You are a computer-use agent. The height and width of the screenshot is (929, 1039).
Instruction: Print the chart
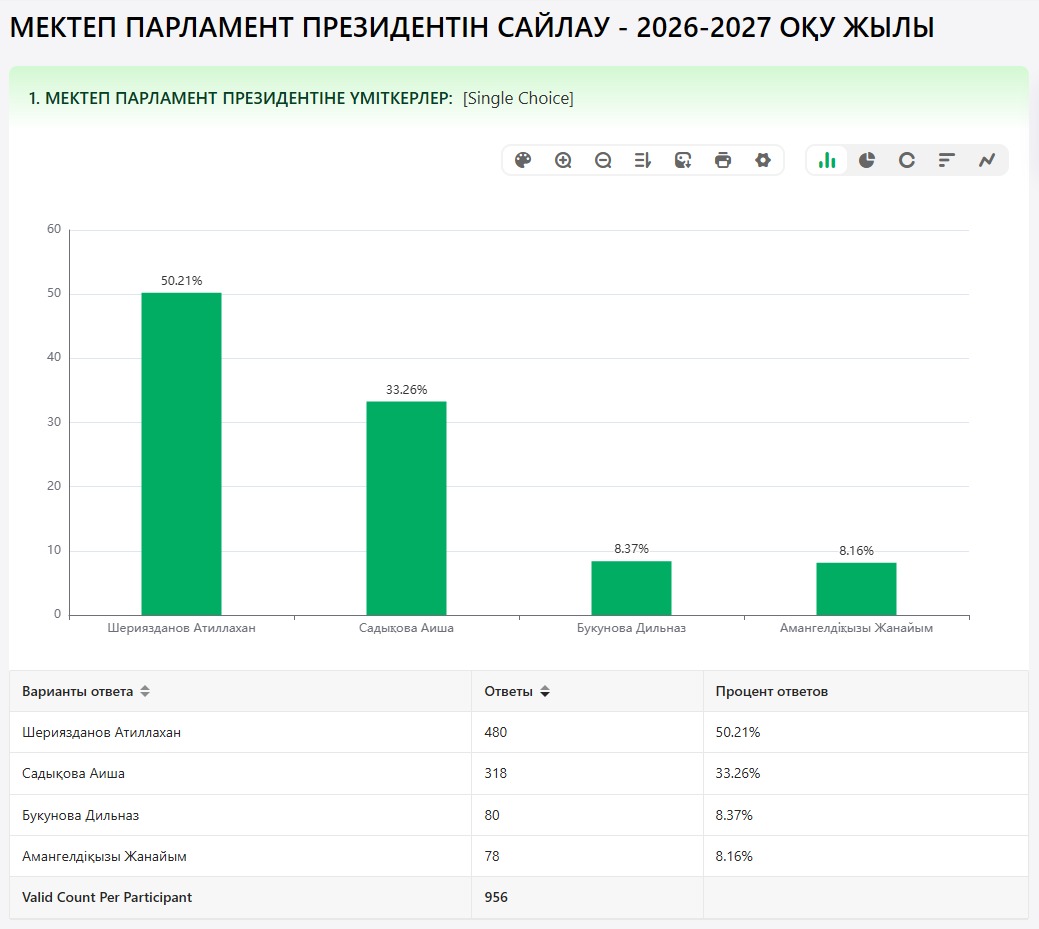coord(723,160)
